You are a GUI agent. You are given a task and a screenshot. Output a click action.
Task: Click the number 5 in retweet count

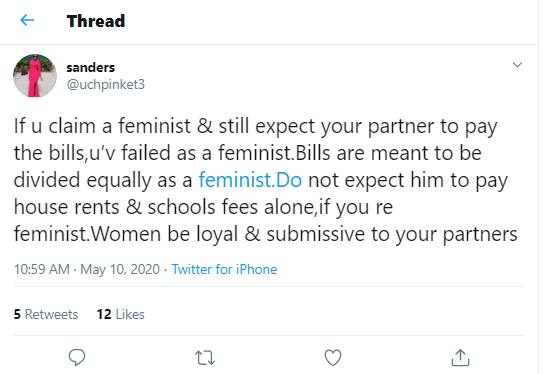(x=17, y=314)
